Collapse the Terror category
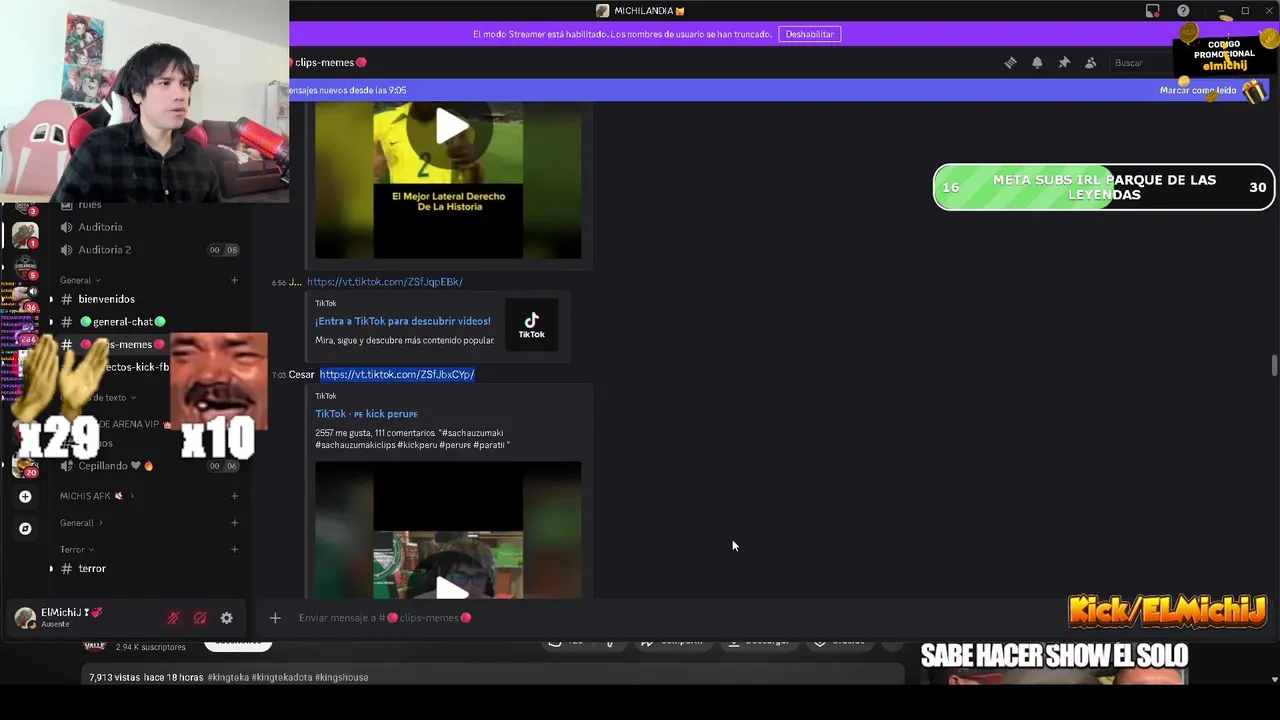1280x720 pixels. (77, 549)
